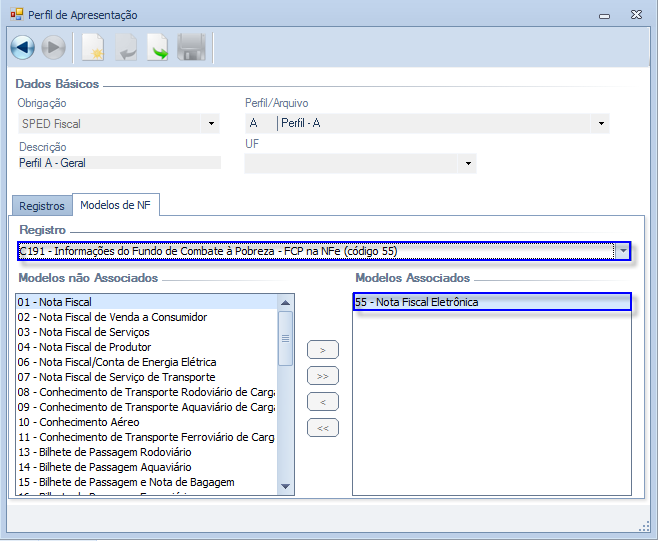Click the Descrição field with Perfil A - Geral
658x541 pixels.
click(x=118, y=163)
